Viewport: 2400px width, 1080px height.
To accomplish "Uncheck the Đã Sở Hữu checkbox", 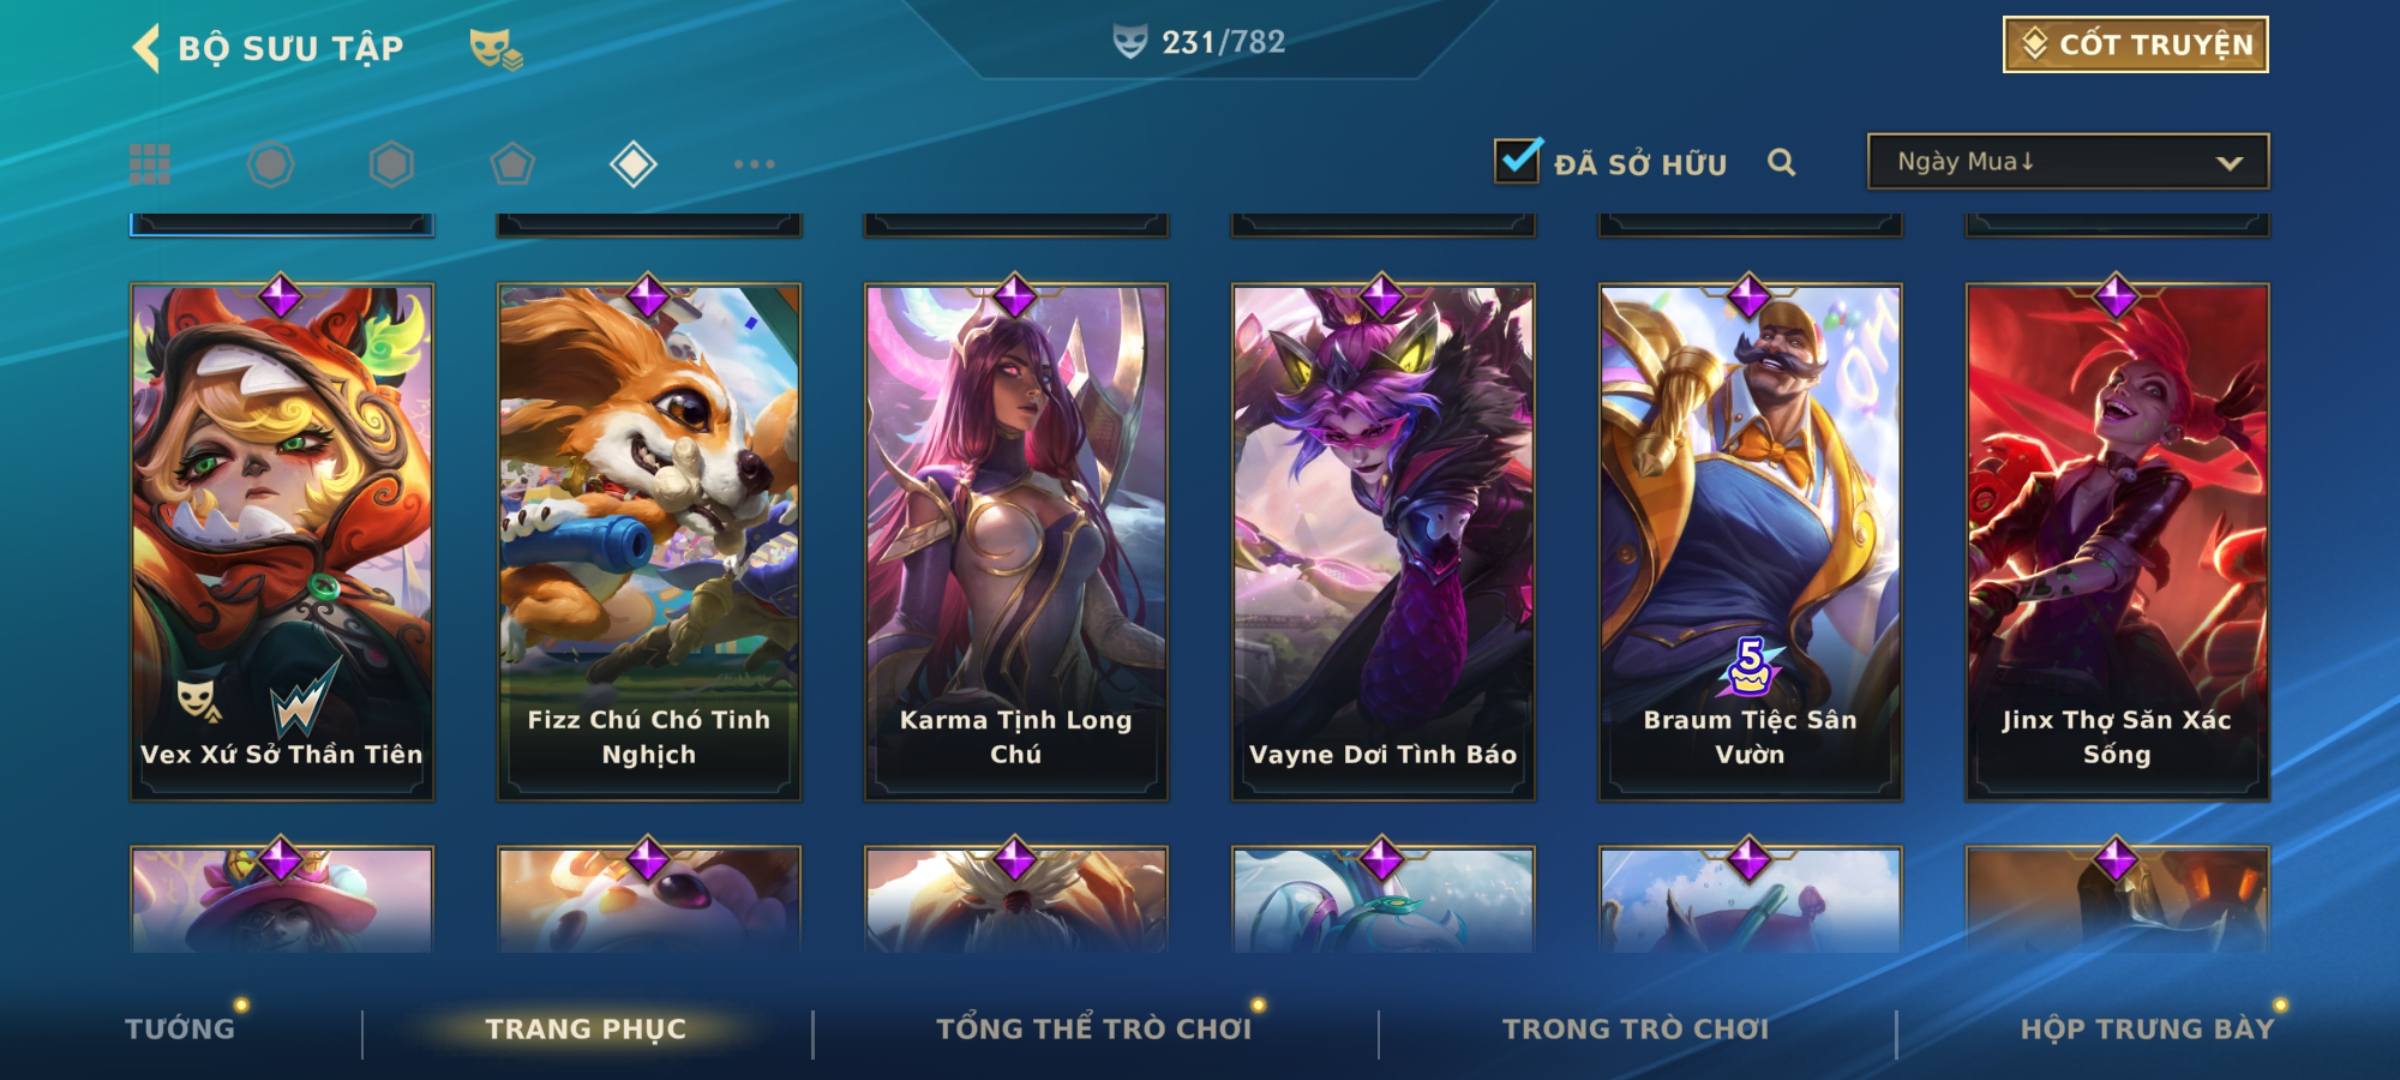I will click(x=1517, y=161).
